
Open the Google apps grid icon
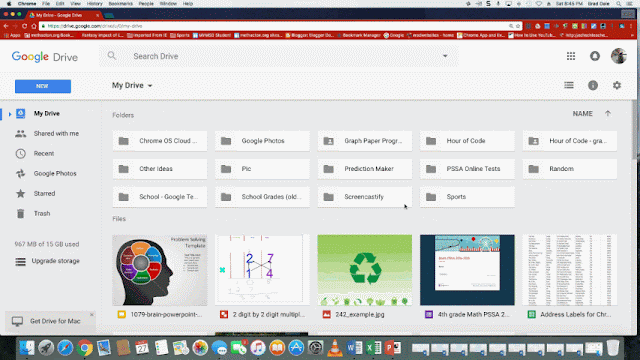571,56
